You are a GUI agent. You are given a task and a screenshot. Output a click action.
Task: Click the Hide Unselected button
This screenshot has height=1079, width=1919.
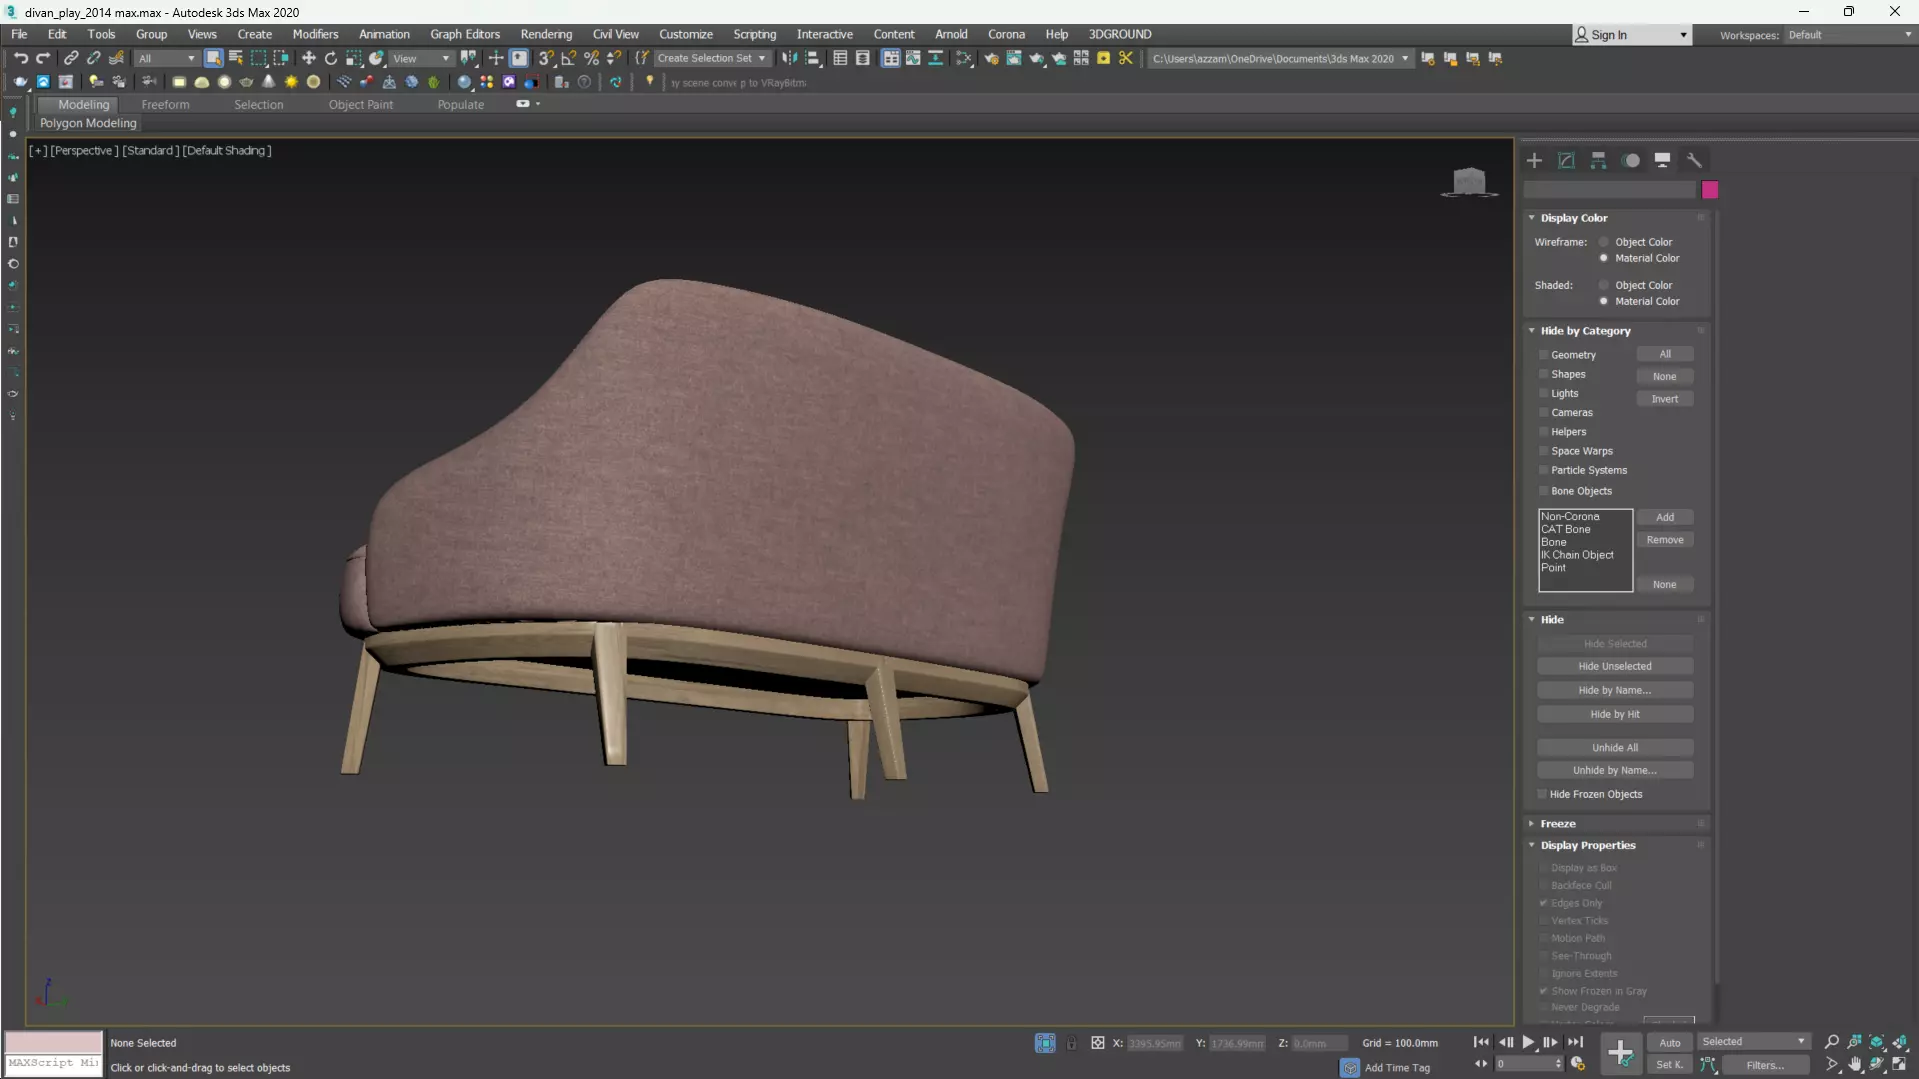click(x=1615, y=666)
